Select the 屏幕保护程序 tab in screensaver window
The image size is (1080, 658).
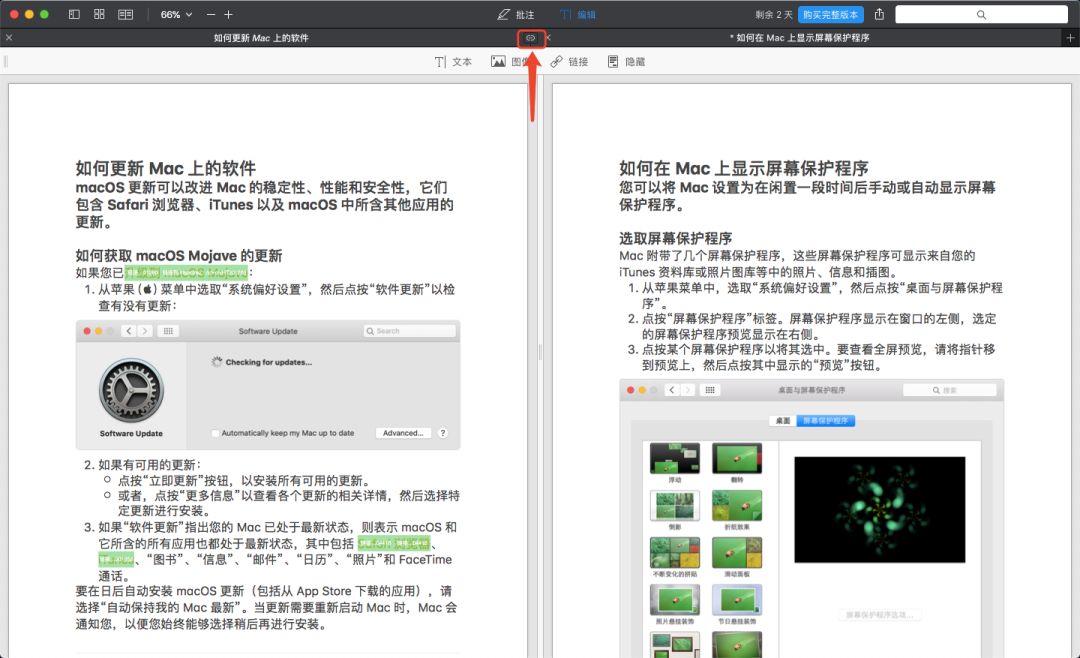pyautogui.click(x=826, y=420)
